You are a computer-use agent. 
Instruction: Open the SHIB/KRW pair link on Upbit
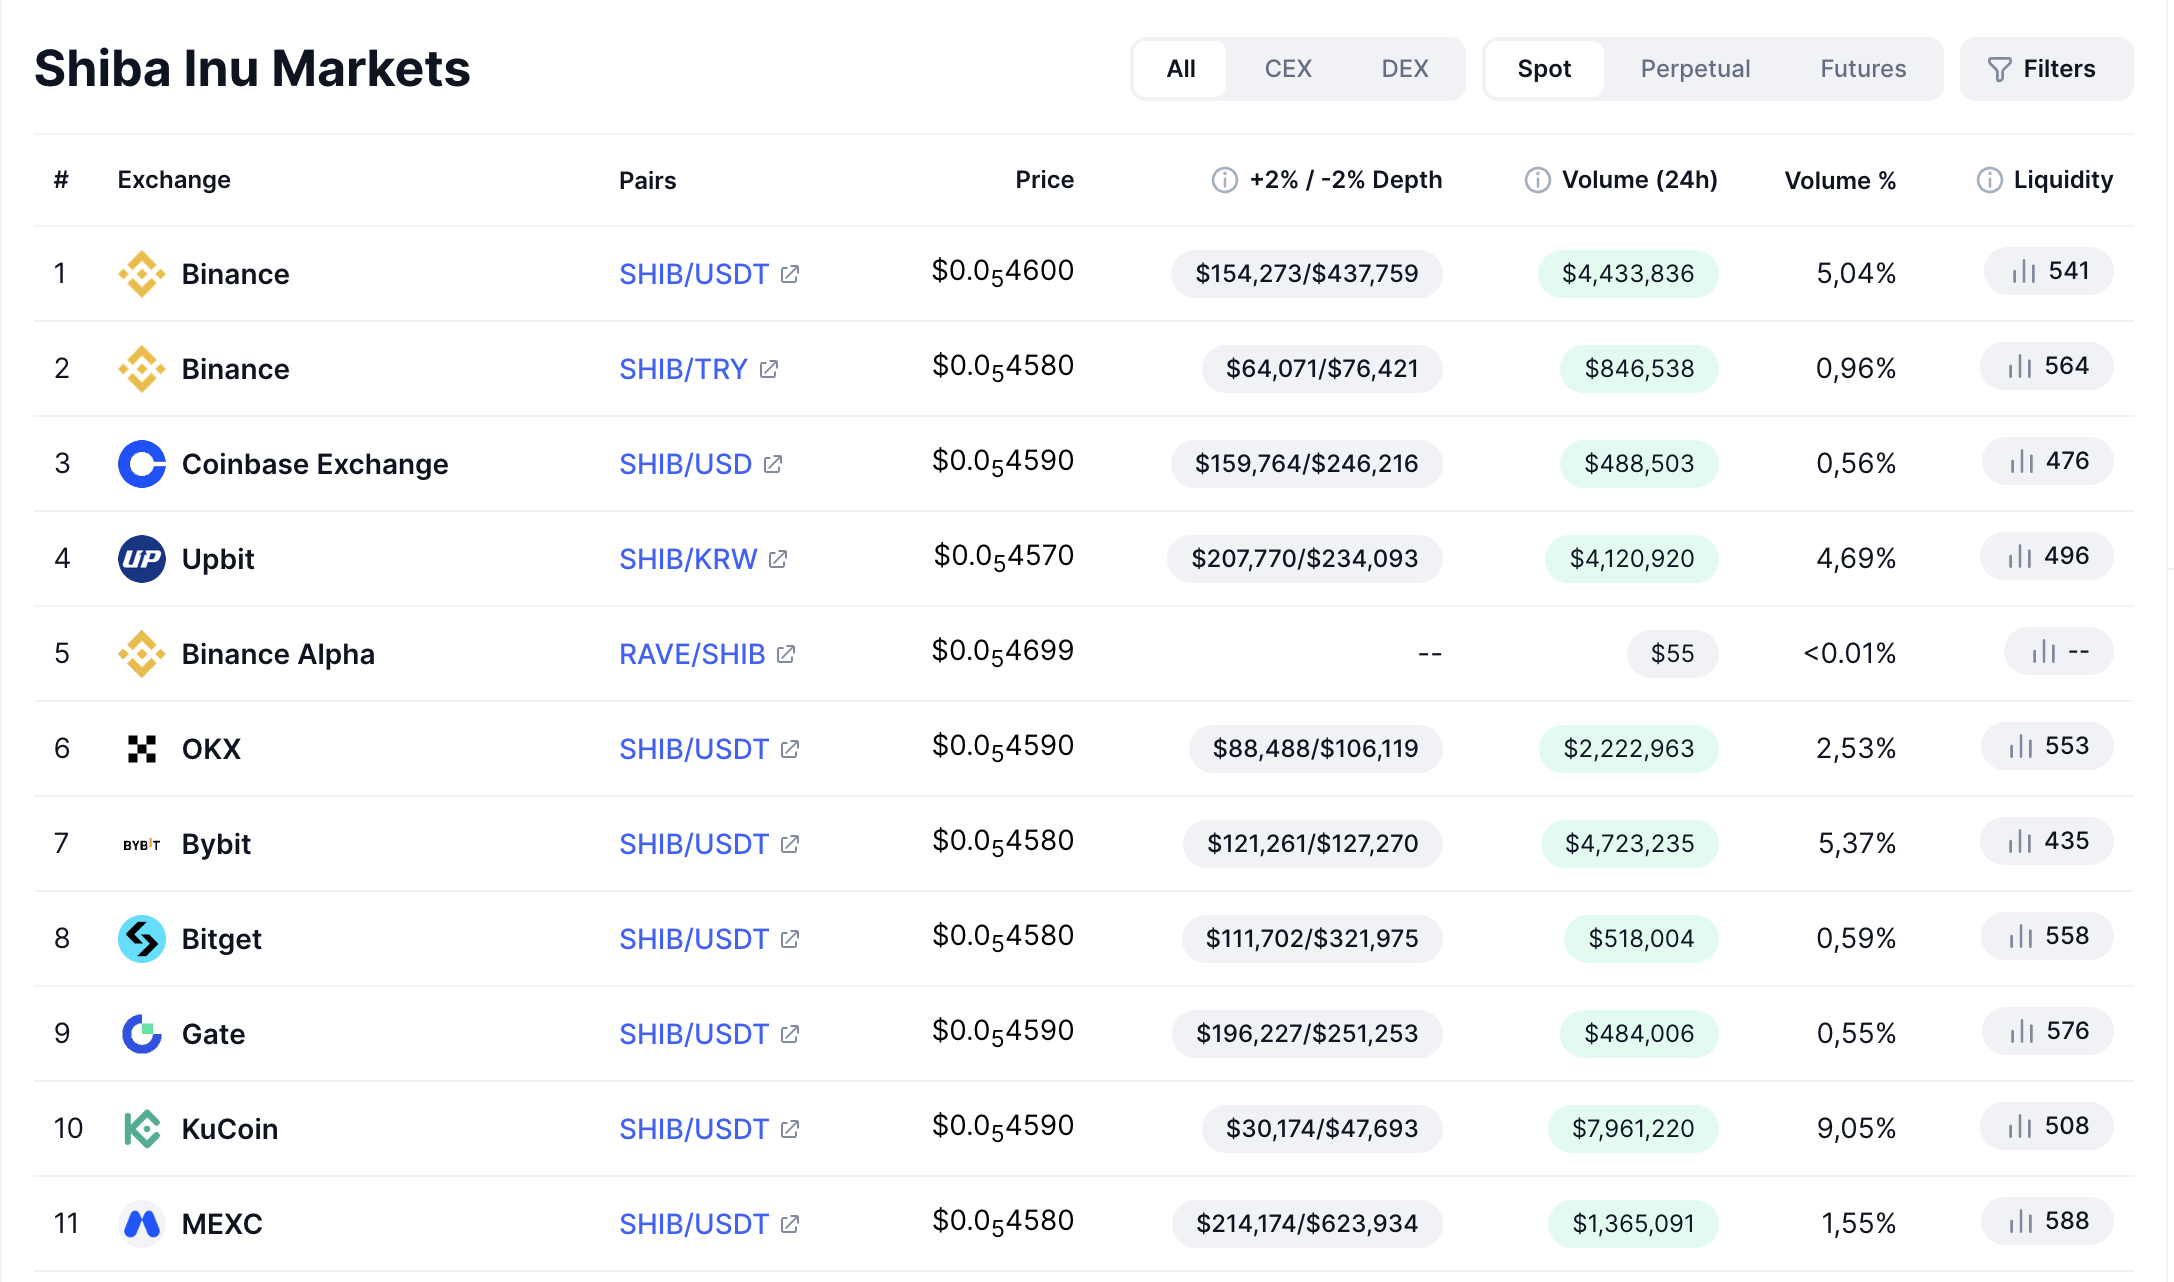point(688,559)
